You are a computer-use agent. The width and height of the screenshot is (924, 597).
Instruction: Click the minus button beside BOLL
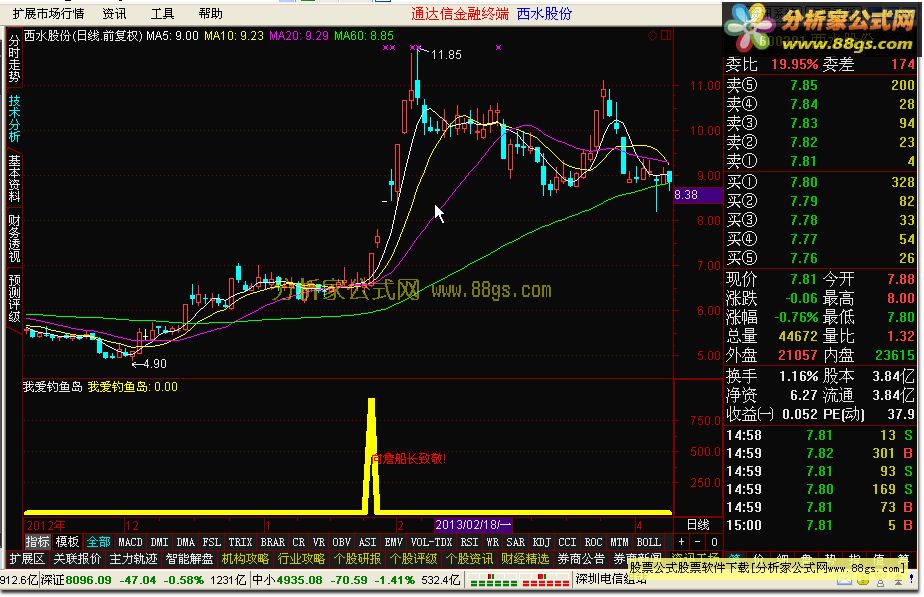point(698,542)
